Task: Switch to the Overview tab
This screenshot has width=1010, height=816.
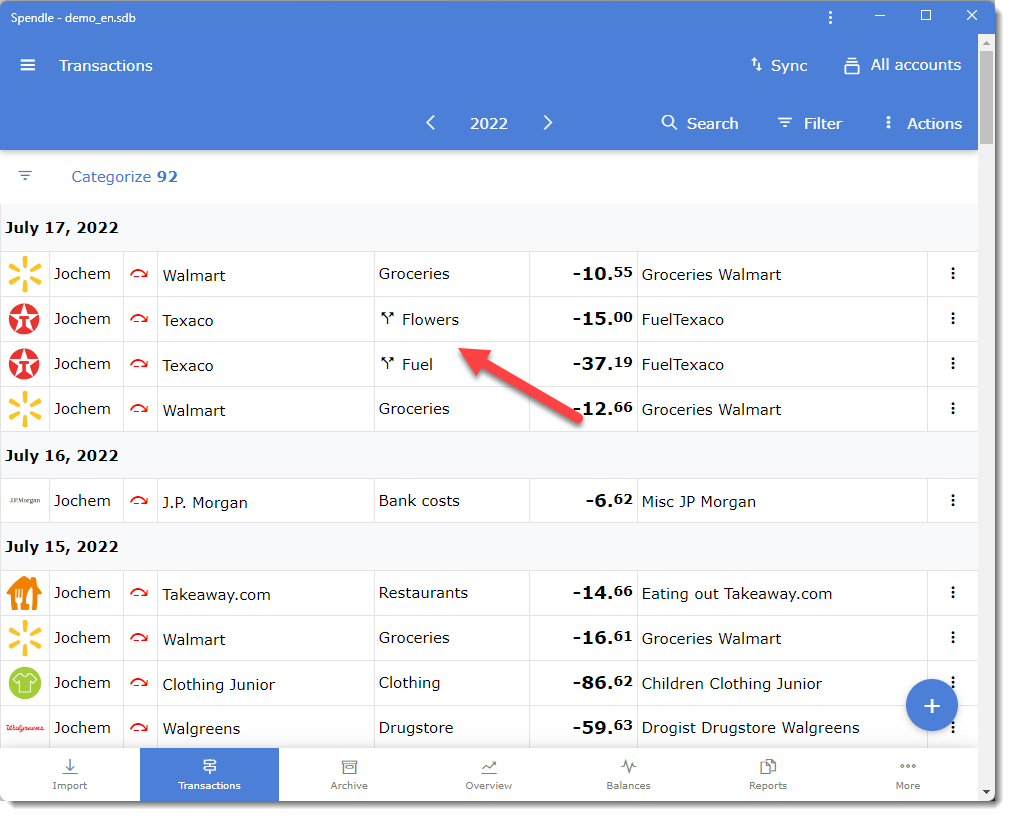Action: [x=489, y=775]
